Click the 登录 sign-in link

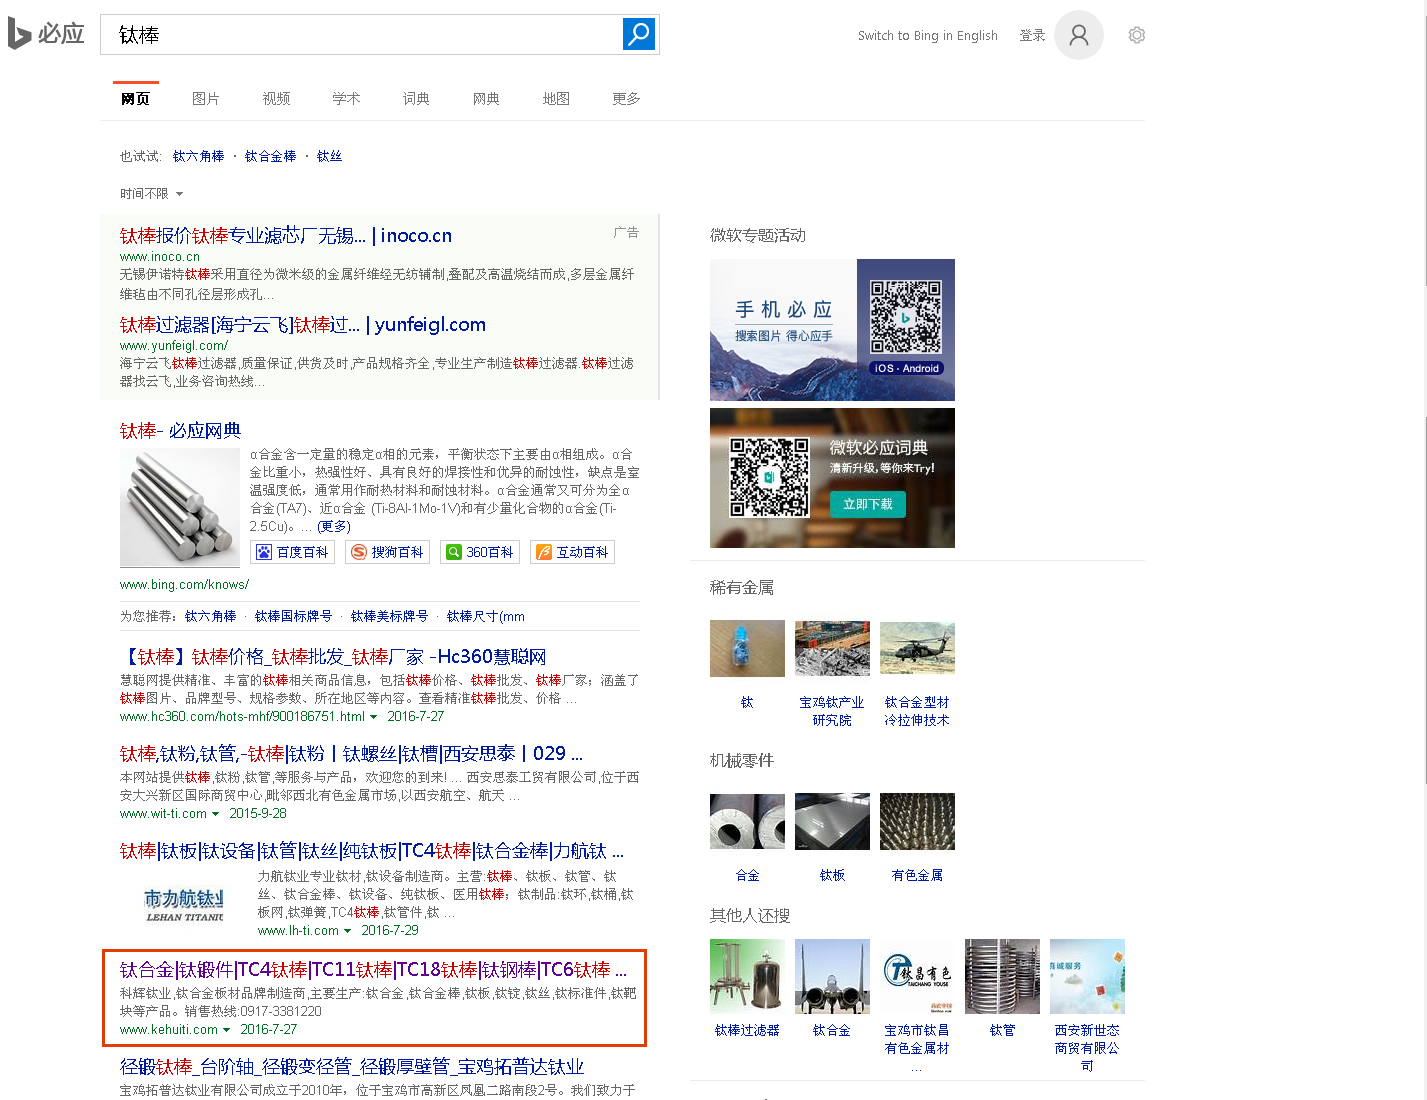[1032, 35]
